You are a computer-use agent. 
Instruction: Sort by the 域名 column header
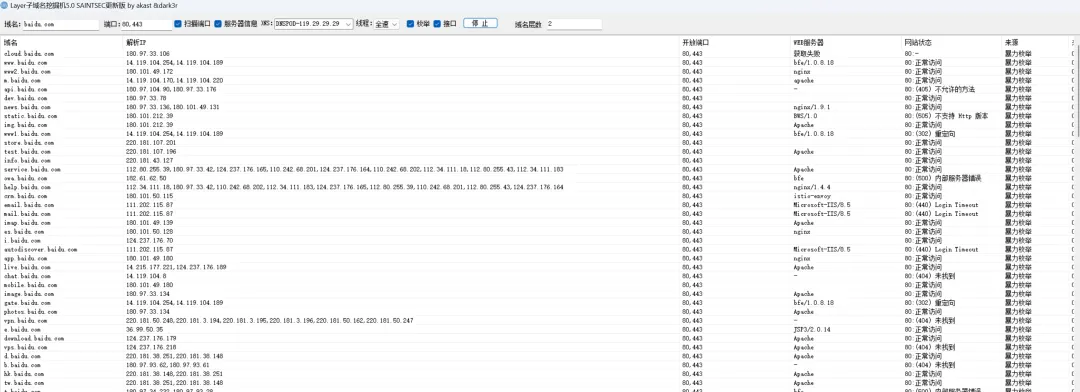62,42
